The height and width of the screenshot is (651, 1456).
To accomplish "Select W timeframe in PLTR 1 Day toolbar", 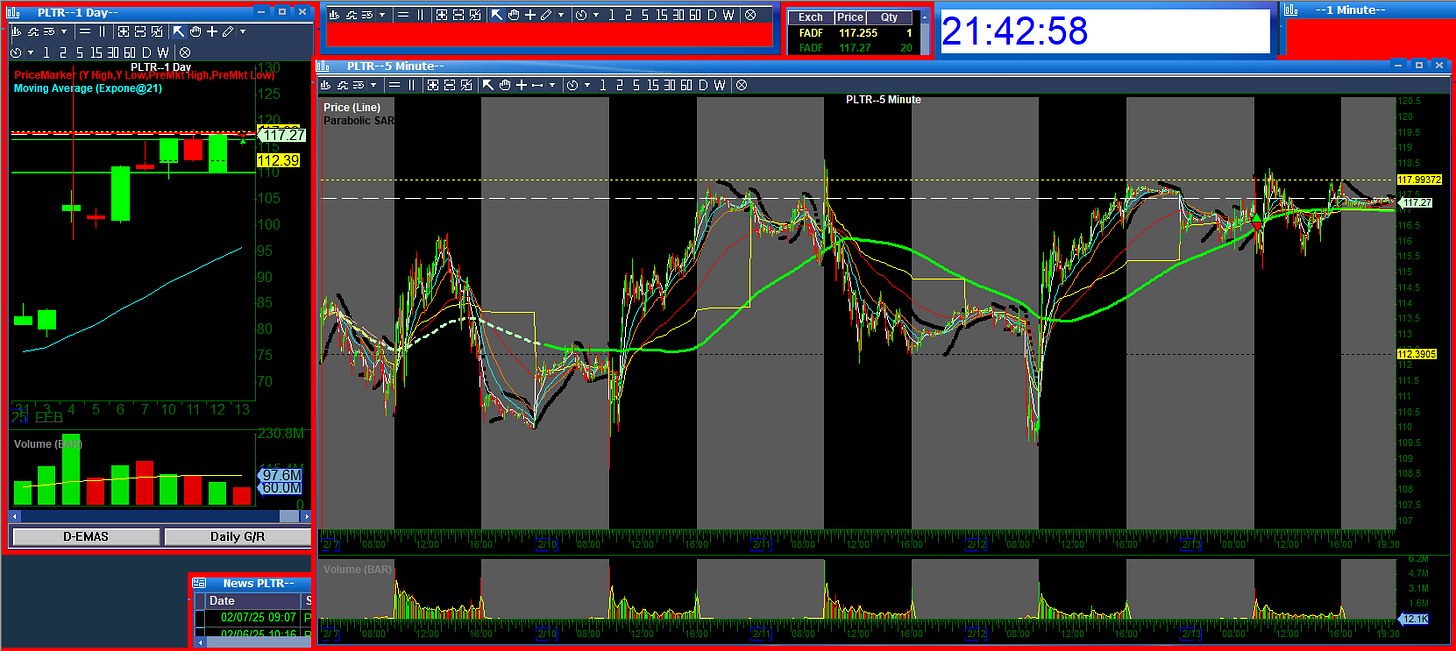I will tap(163, 52).
